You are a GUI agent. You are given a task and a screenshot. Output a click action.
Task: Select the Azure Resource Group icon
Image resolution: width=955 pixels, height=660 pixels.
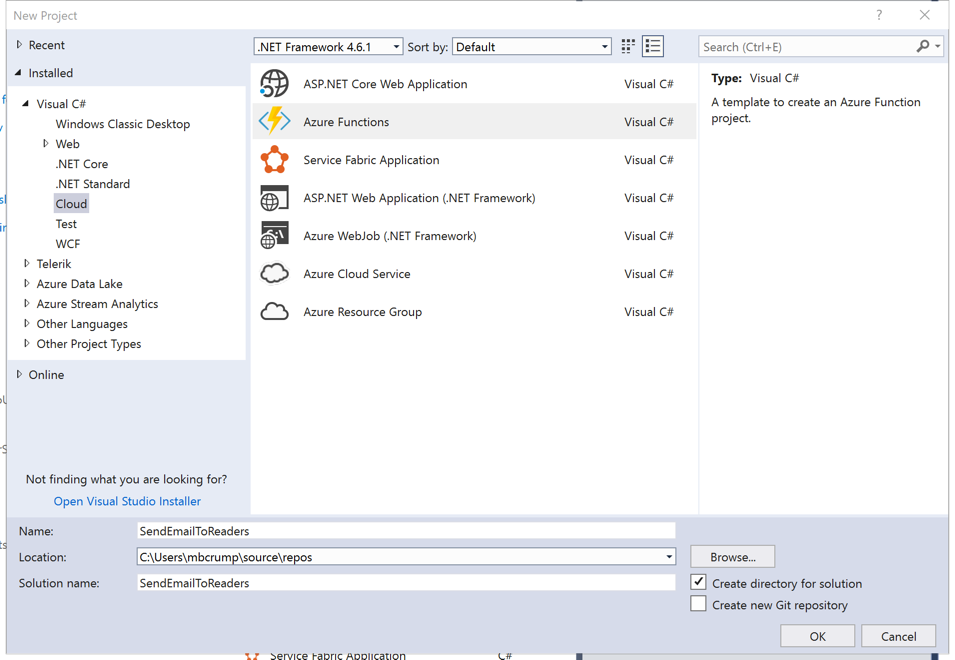[274, 312]
